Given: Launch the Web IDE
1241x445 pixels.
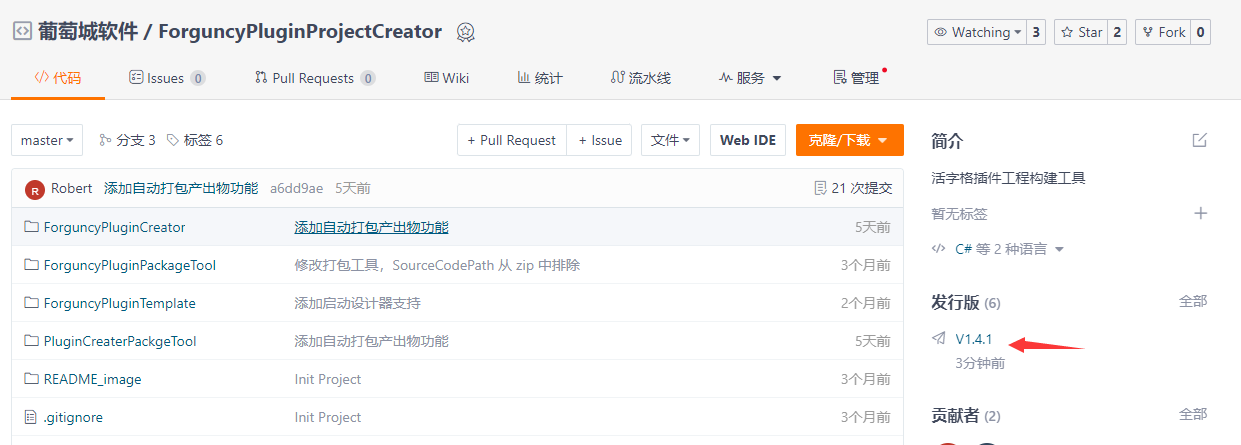Looking at the screenshot, I should click(748, 140).
